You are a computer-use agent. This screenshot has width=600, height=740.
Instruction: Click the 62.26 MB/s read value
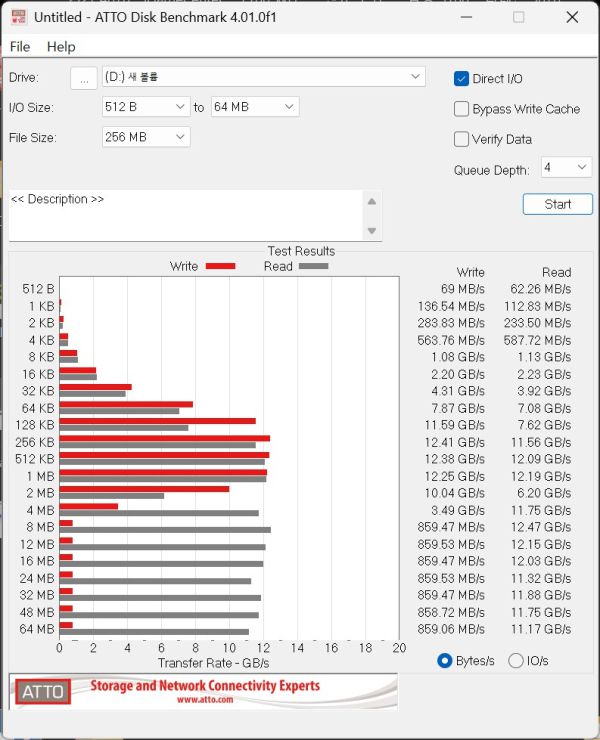(541, 289)
